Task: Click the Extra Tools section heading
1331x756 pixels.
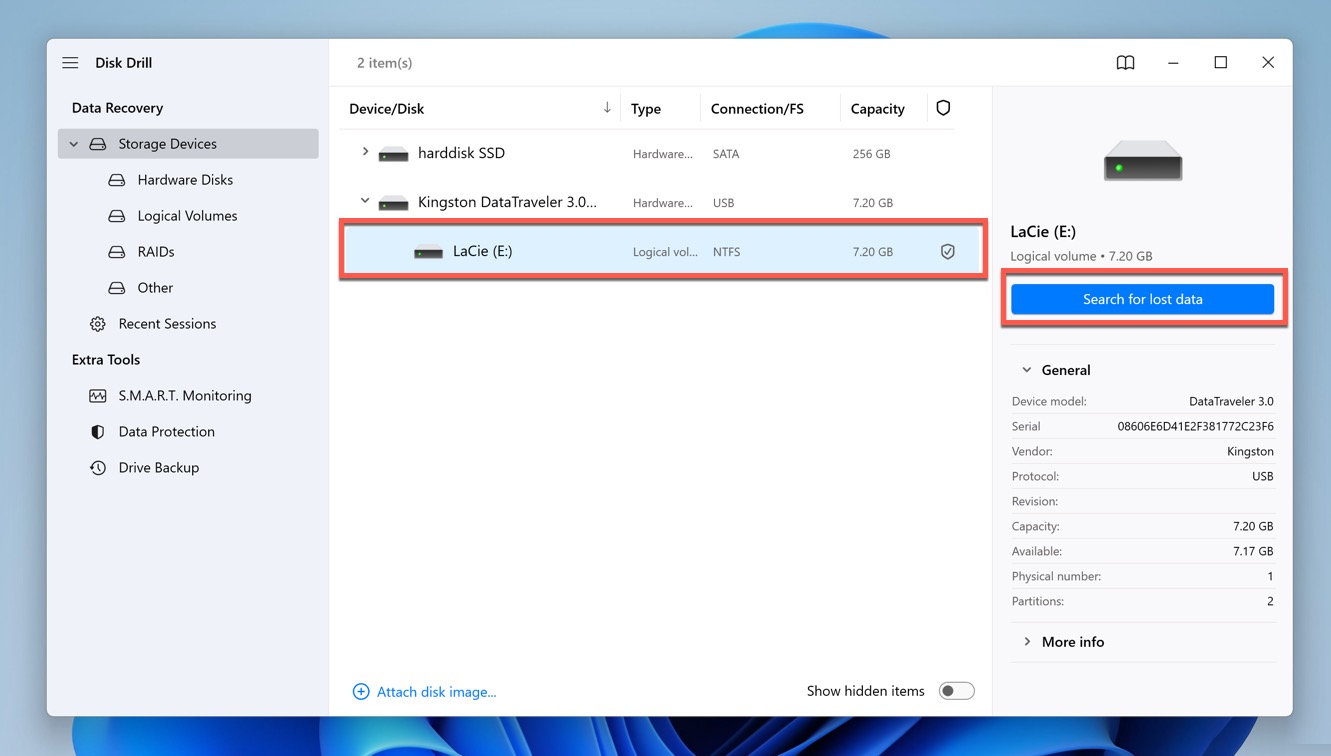Action: [x=106, y=360]
